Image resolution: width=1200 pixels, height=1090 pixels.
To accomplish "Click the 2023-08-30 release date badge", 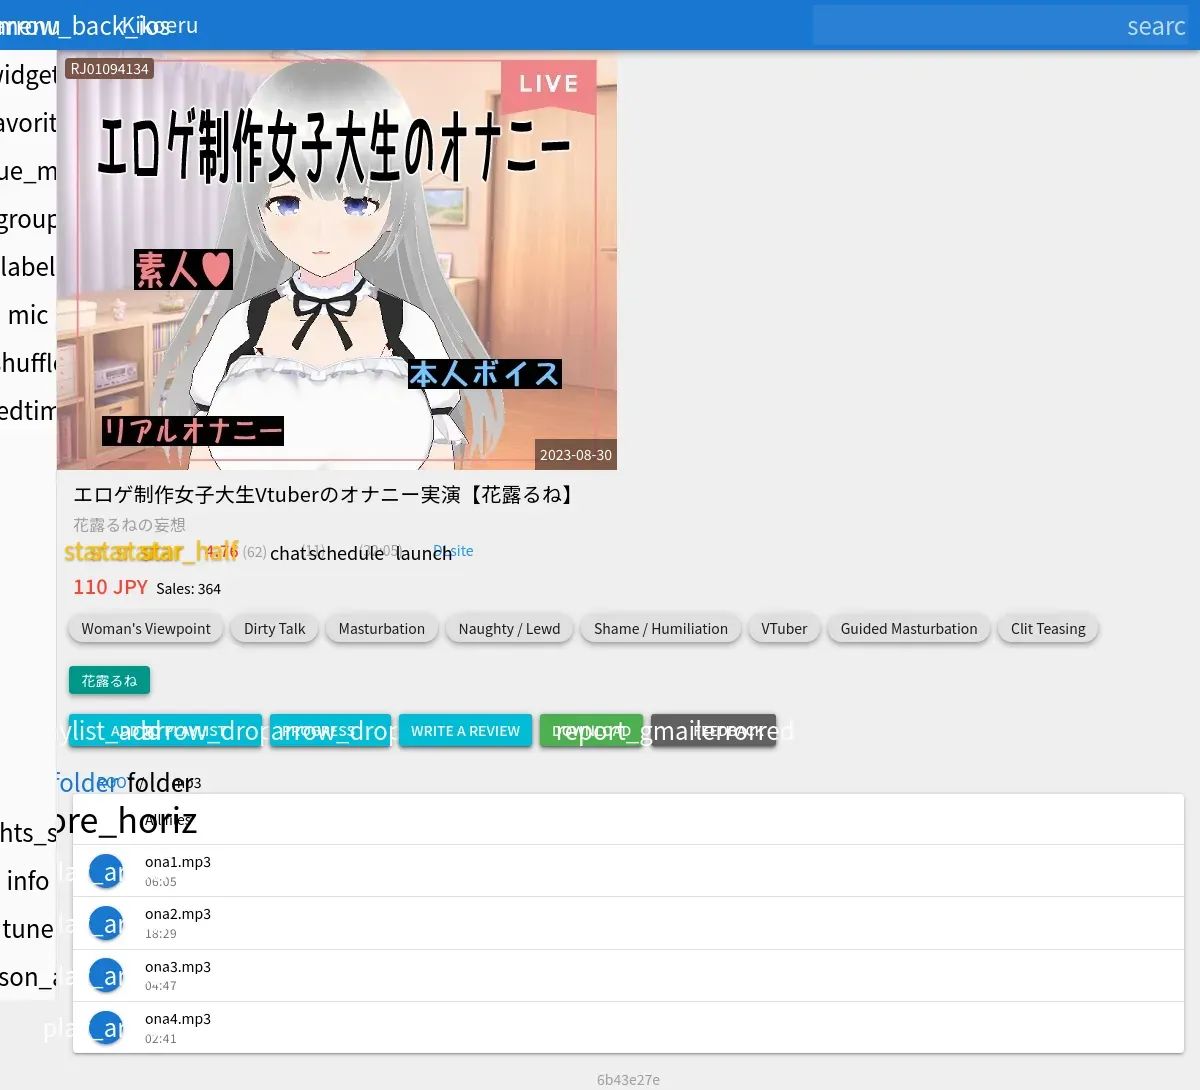I will [x=576, y=455].
